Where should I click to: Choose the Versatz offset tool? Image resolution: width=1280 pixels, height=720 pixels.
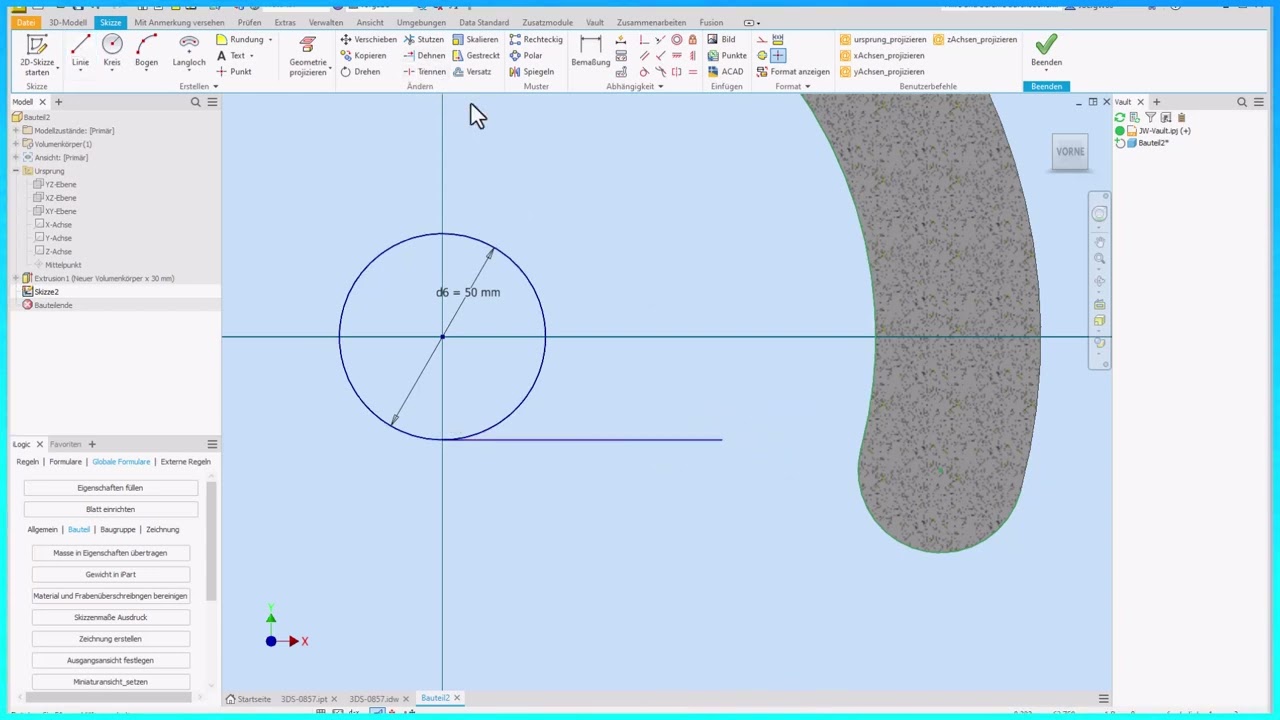[472, 72]
